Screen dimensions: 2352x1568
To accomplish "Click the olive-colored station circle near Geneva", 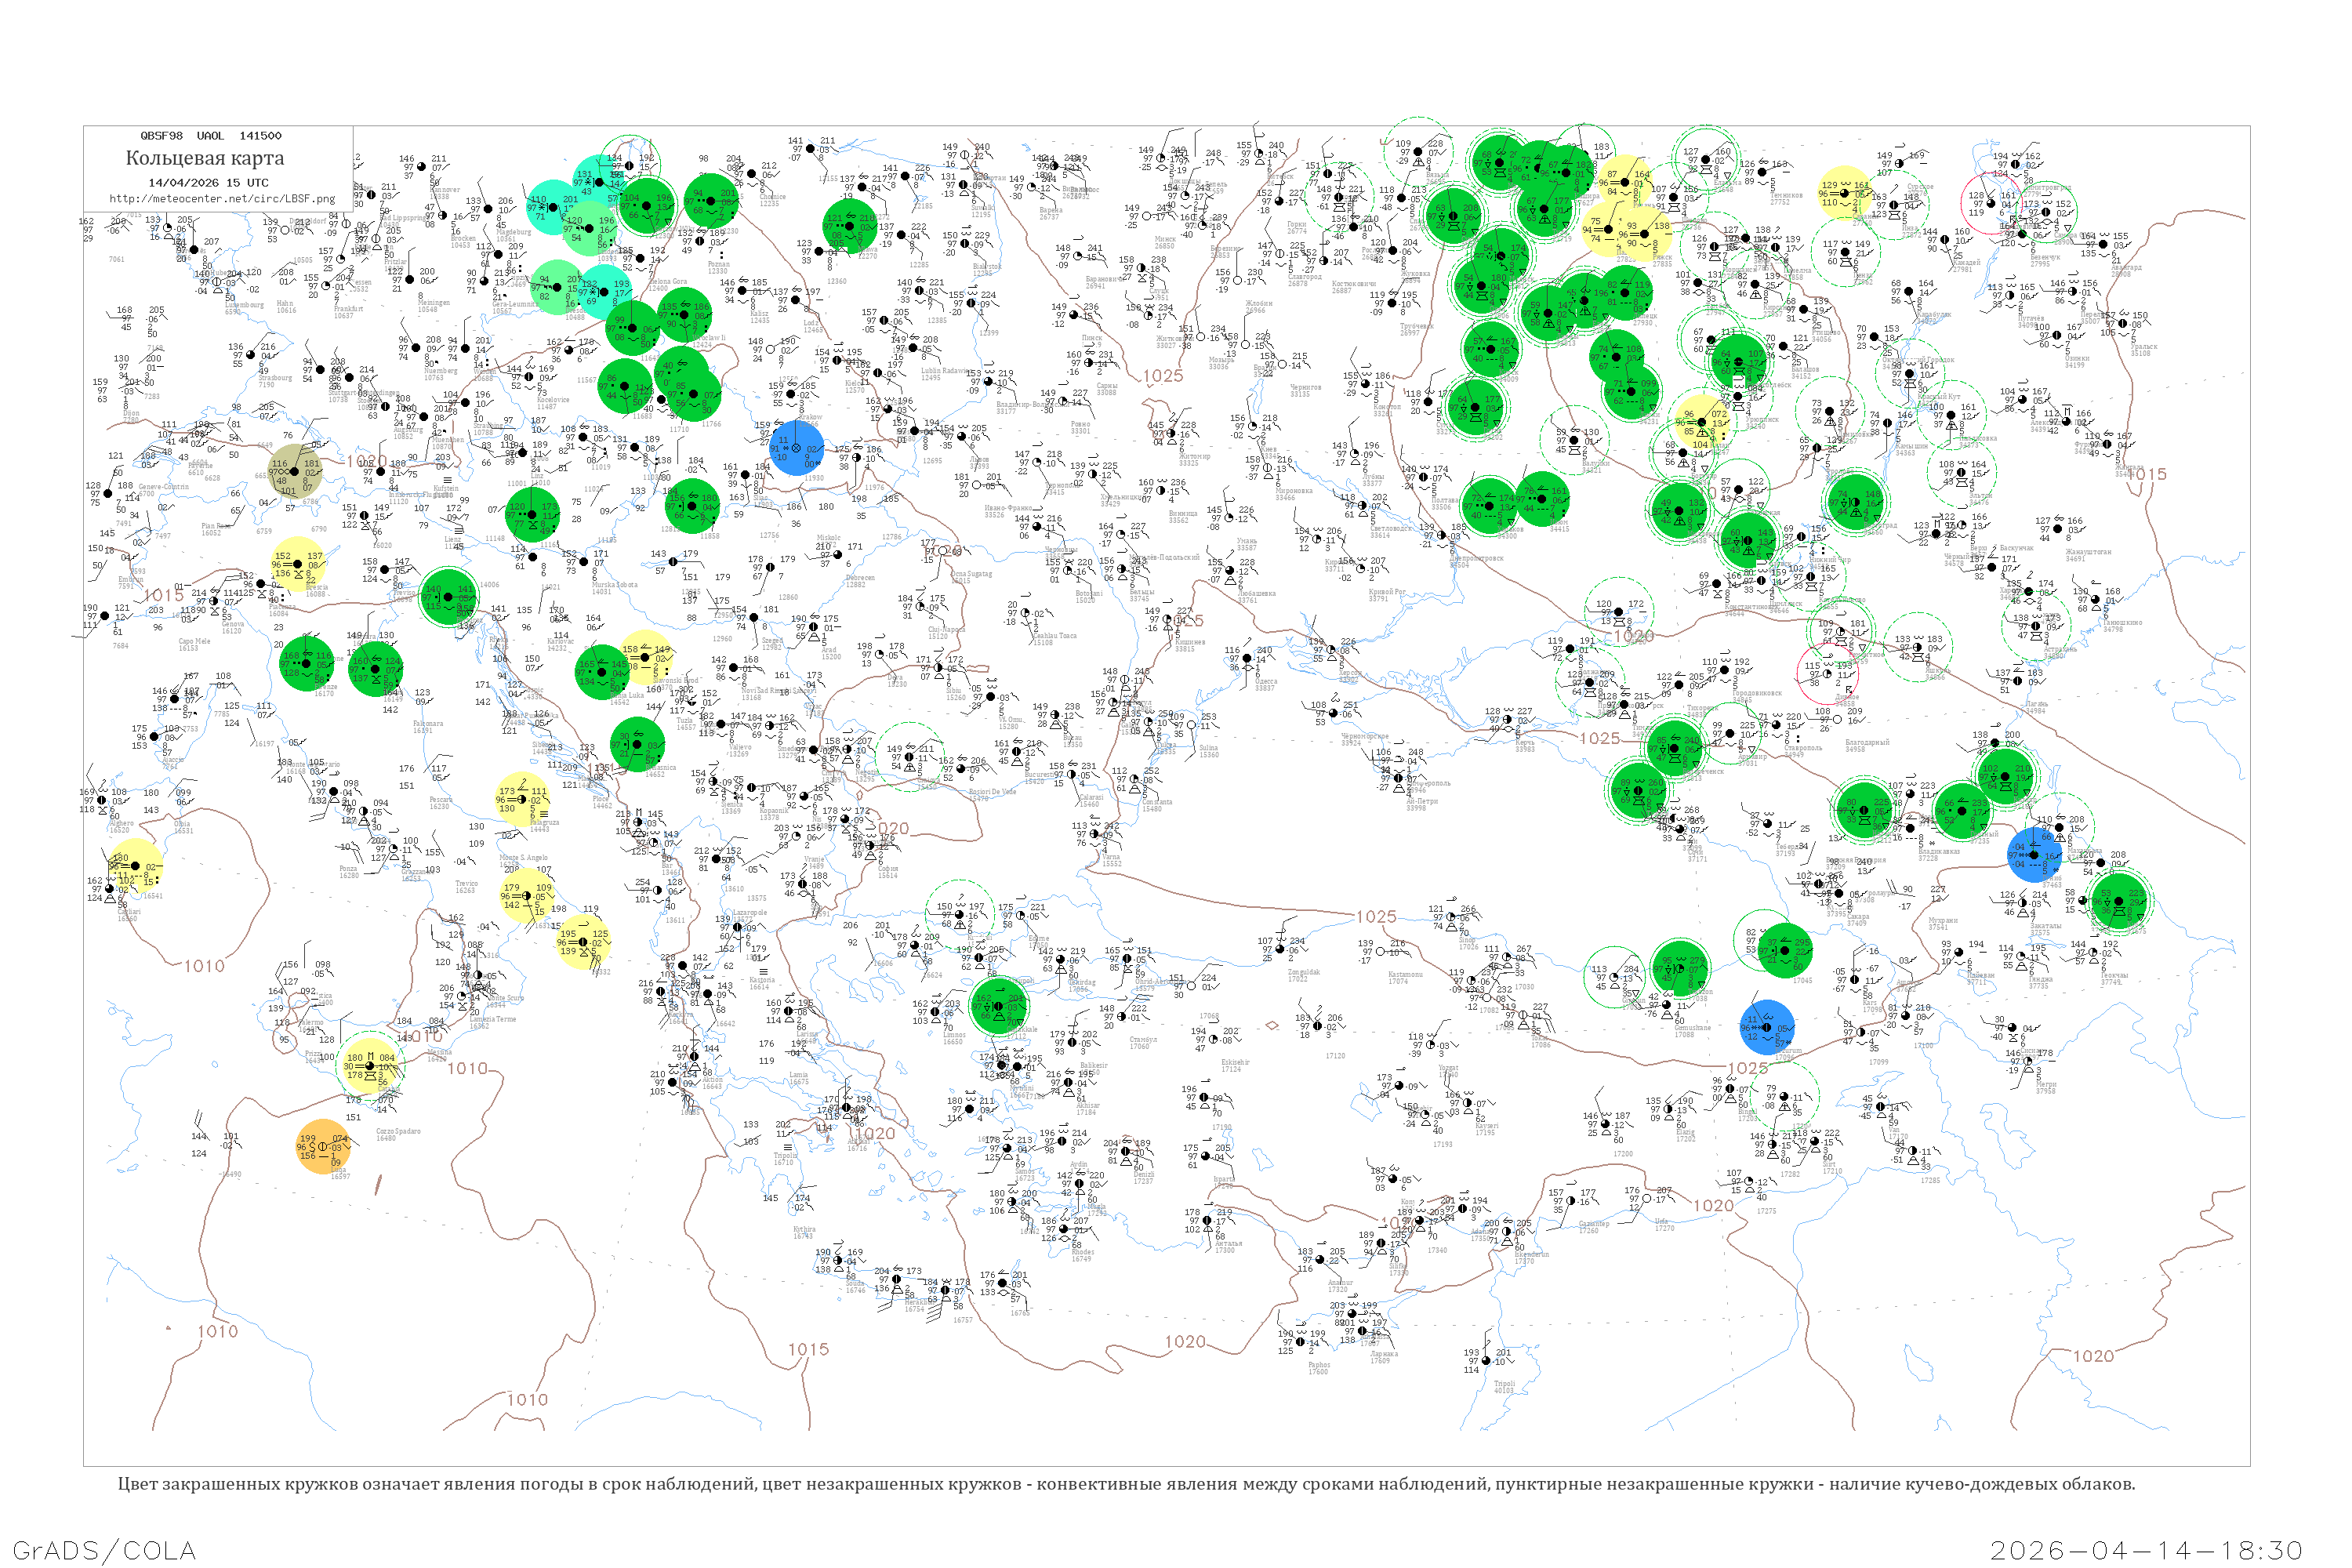I will 295,471.
